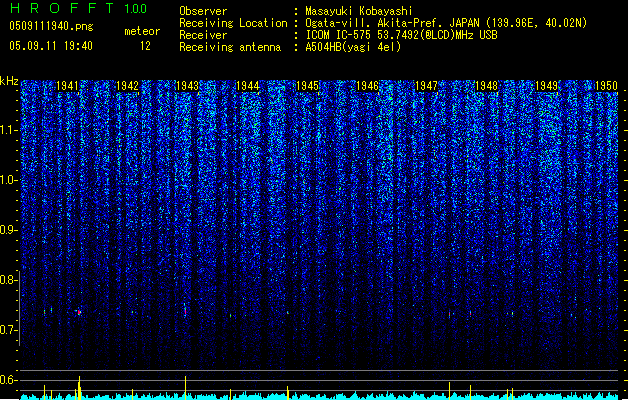This screenshot has width=629, height=400.
Task: Click the 1949 time marker
Action: click(x=546, y=86)
